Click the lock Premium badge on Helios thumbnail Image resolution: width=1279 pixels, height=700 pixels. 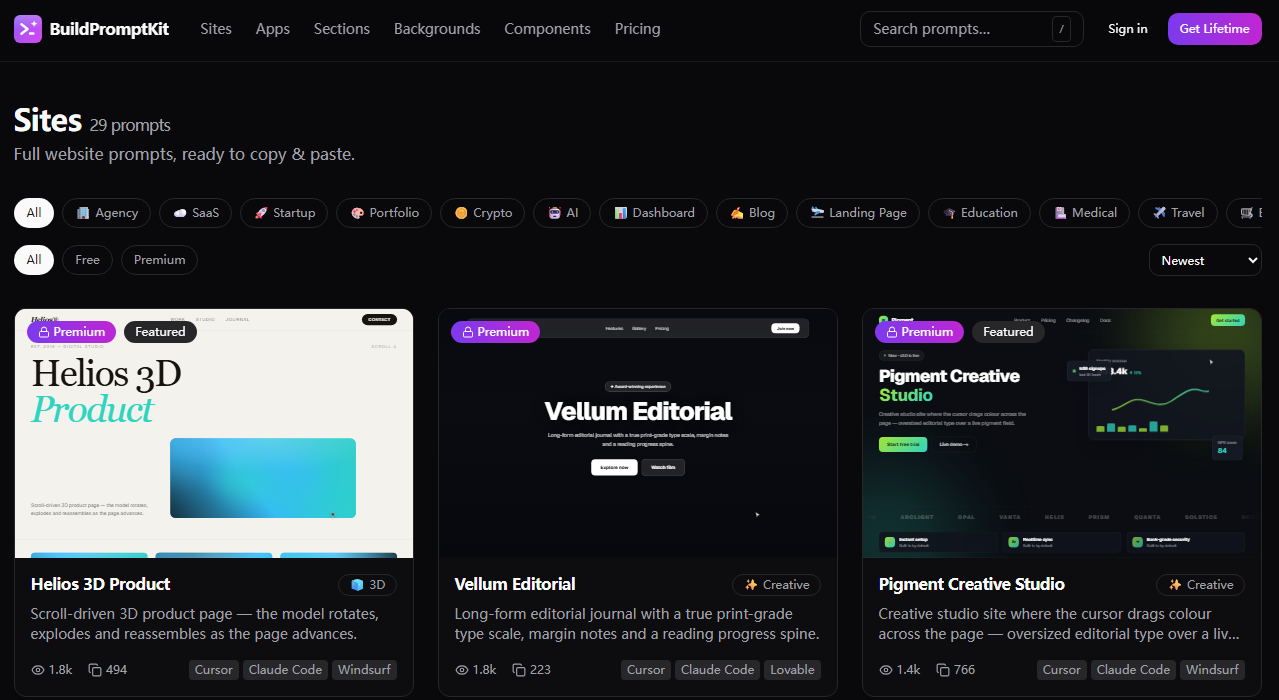point(72,332)
